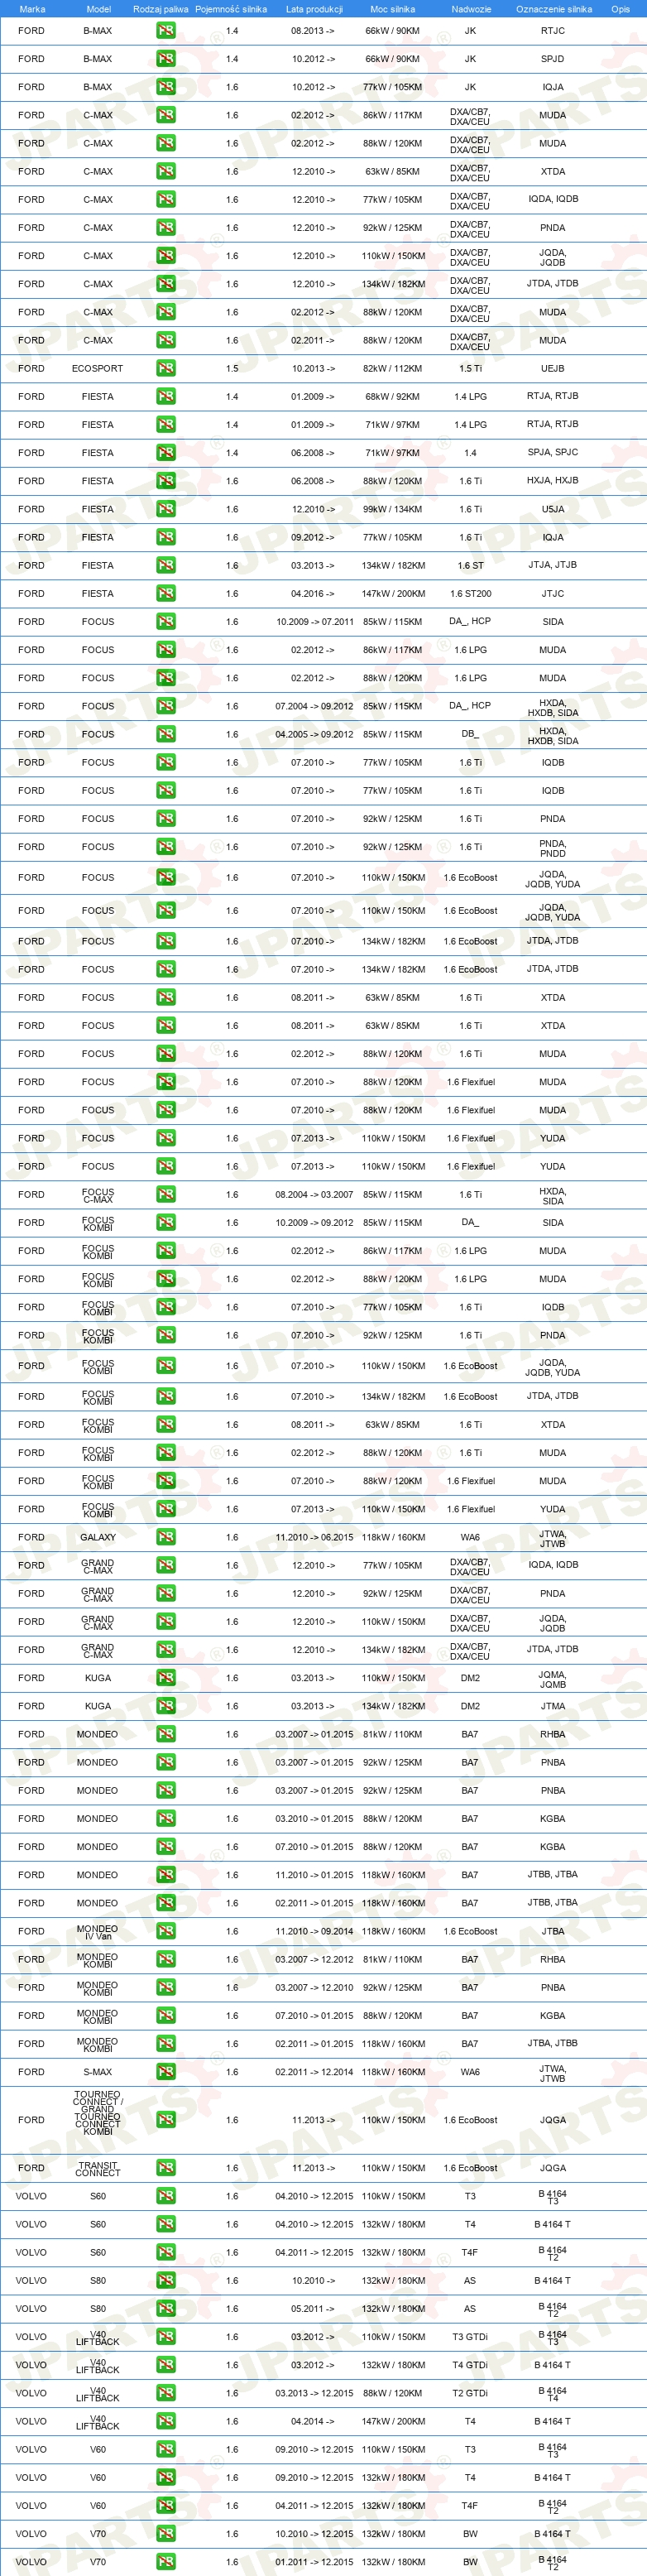Click fuel icon in VOLVO S60 T4F row
The height and width of the screenshot is (2576, 647).
[166, 2252]
